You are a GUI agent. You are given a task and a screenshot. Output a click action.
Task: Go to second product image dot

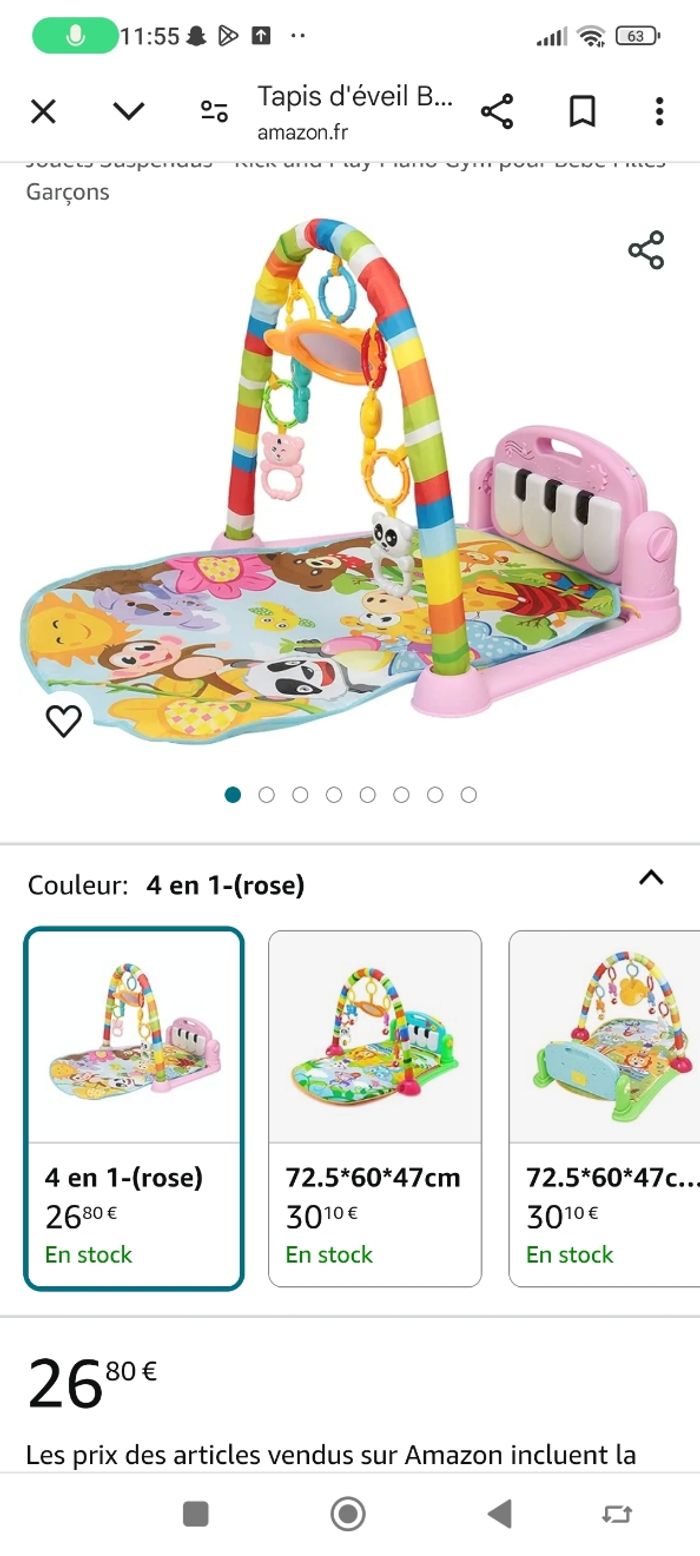pos(266,795)
